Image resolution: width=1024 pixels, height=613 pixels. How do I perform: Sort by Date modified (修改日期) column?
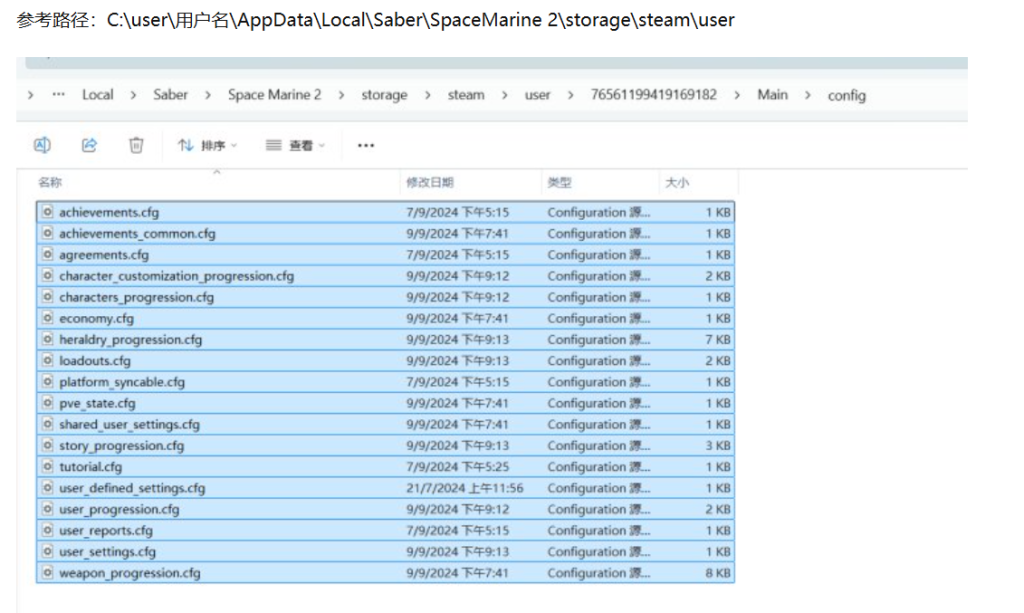[x=429, y=182]
